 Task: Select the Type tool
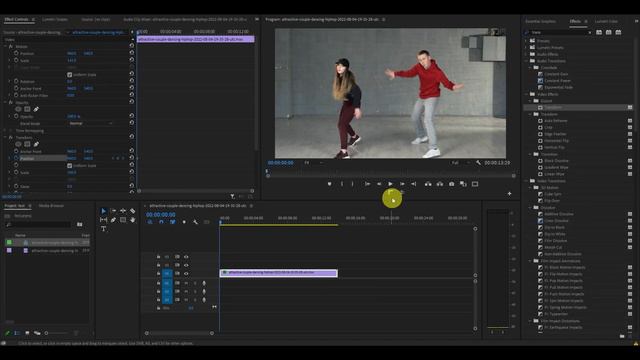click(x=103, y=229)
